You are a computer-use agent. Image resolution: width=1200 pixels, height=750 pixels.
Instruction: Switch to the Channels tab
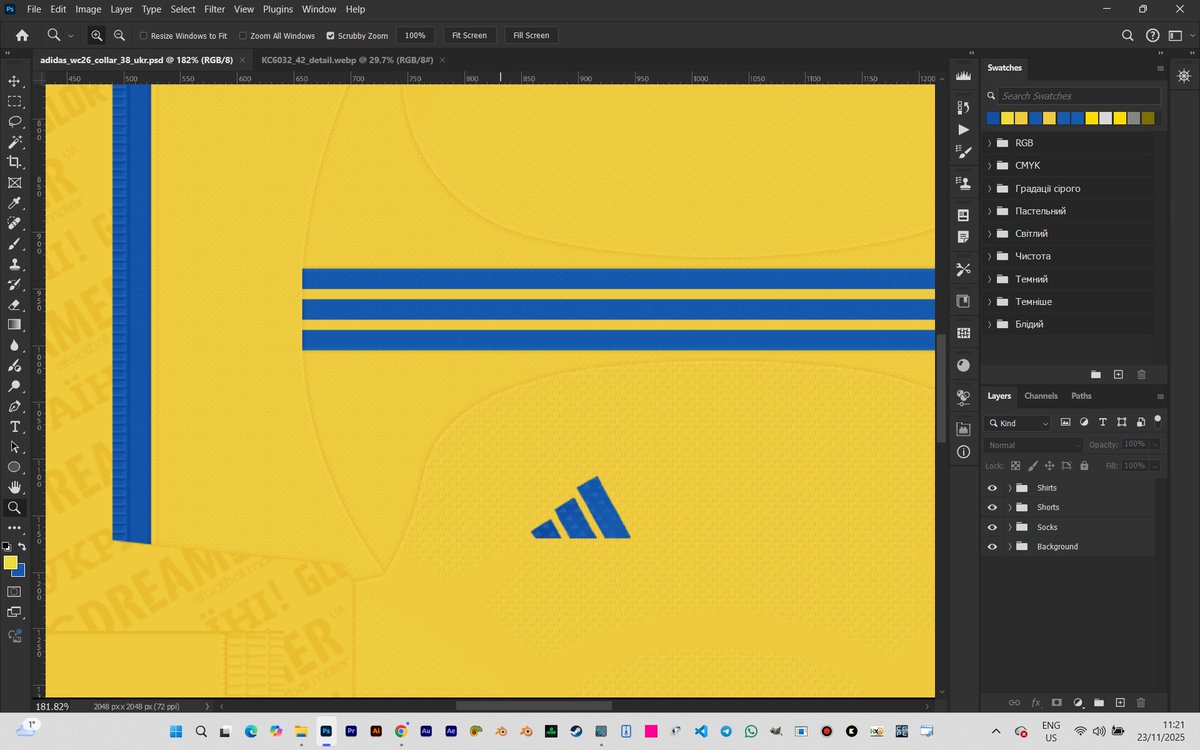[1041, 396]
